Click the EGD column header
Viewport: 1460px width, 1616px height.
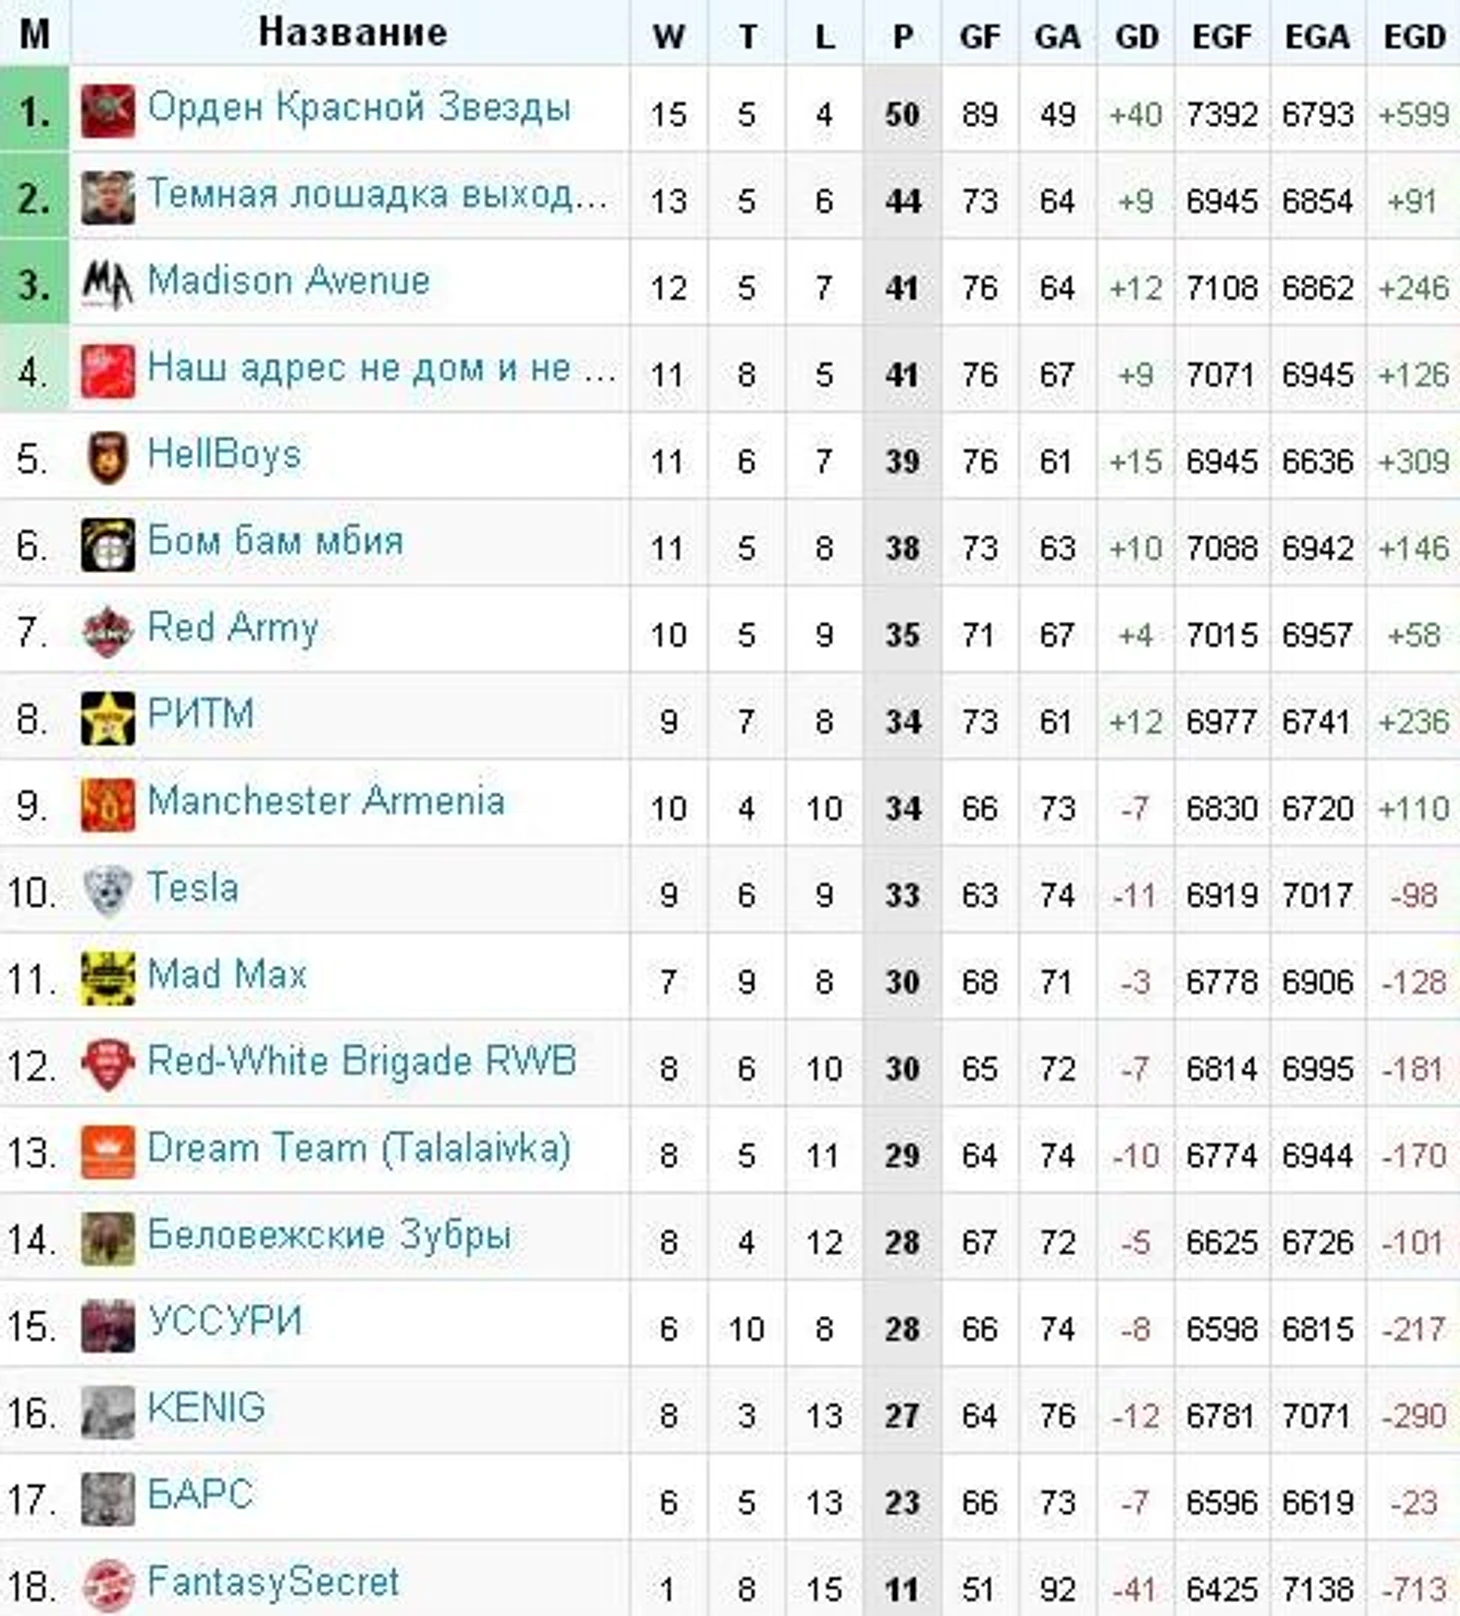pos(1414,37)
